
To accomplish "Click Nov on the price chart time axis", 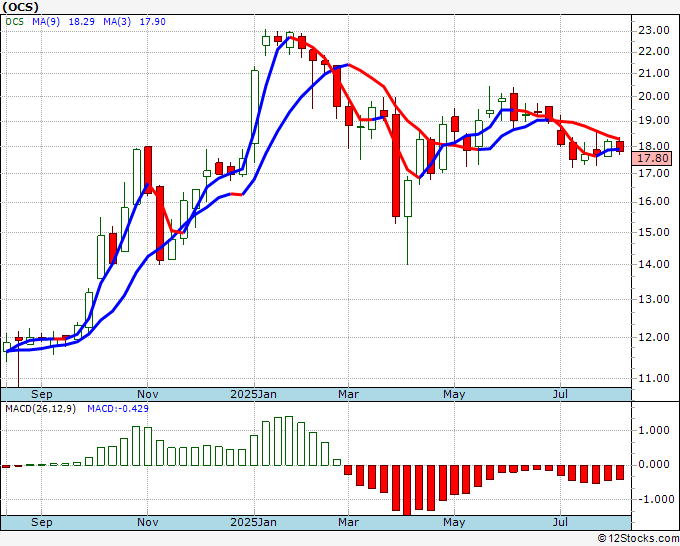I will [147, 394].
